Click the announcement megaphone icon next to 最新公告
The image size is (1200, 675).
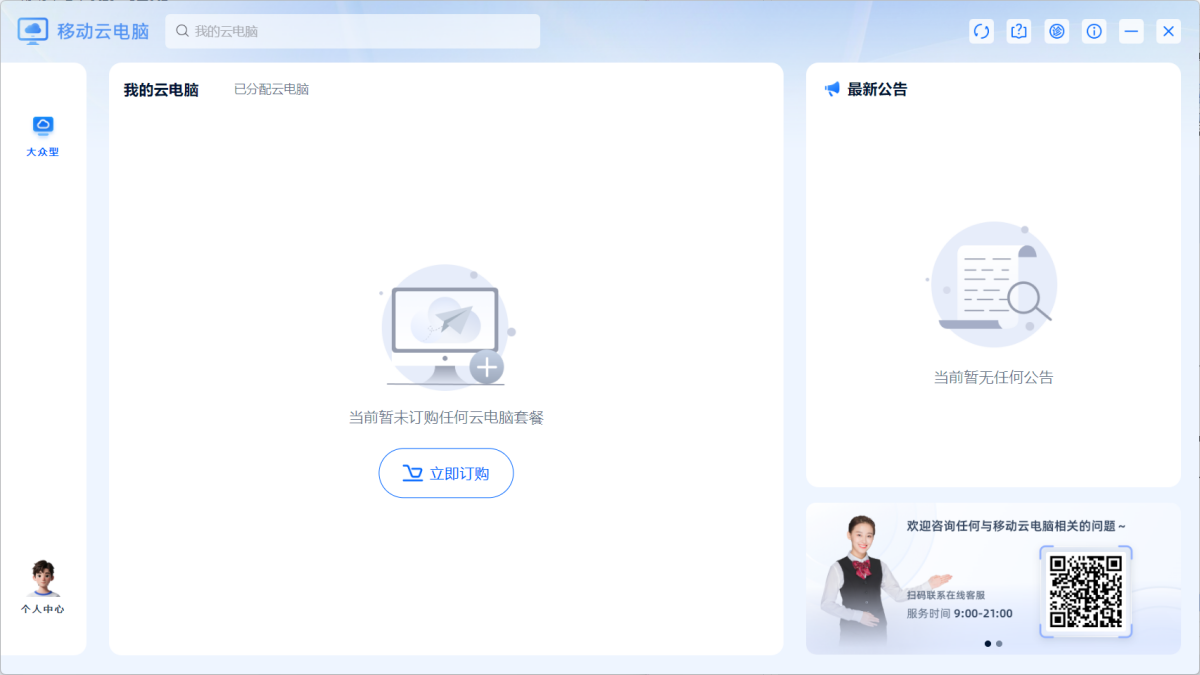tap(832, 89)
